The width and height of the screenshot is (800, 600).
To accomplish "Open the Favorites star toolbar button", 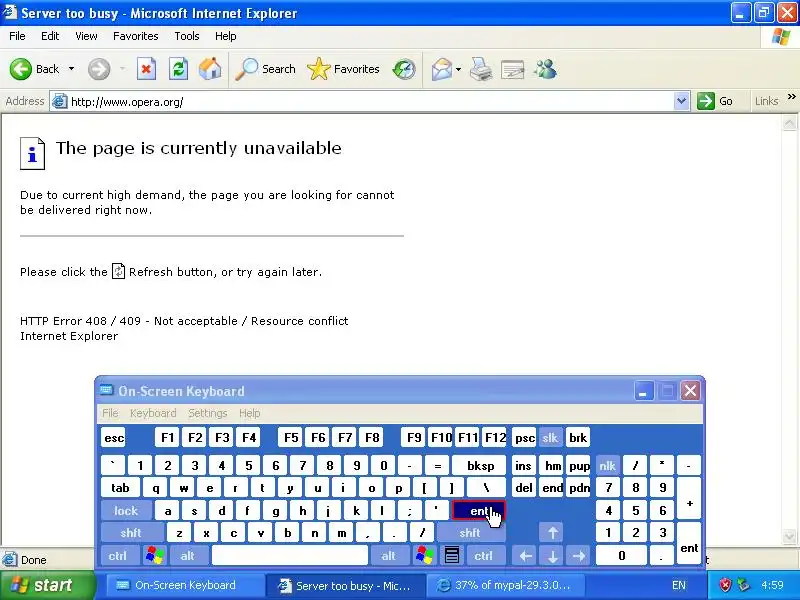I will click(x=343, y=69).
